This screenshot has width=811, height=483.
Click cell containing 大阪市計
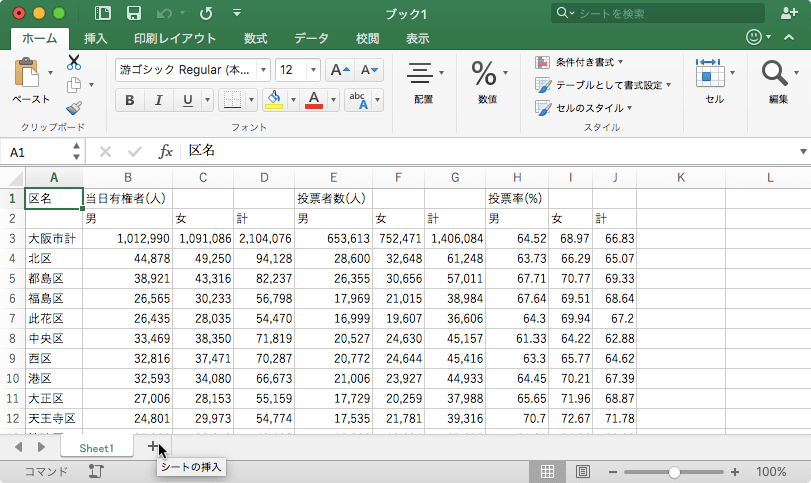tap(54, 238)
